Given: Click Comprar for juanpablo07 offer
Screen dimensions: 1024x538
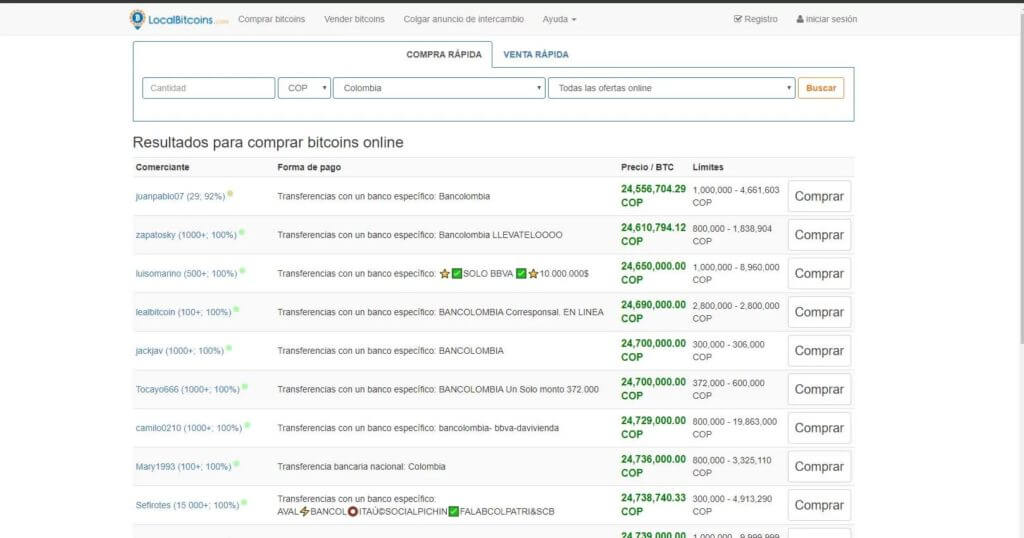Looking at the screenshot, I should (x=819, y=196).
